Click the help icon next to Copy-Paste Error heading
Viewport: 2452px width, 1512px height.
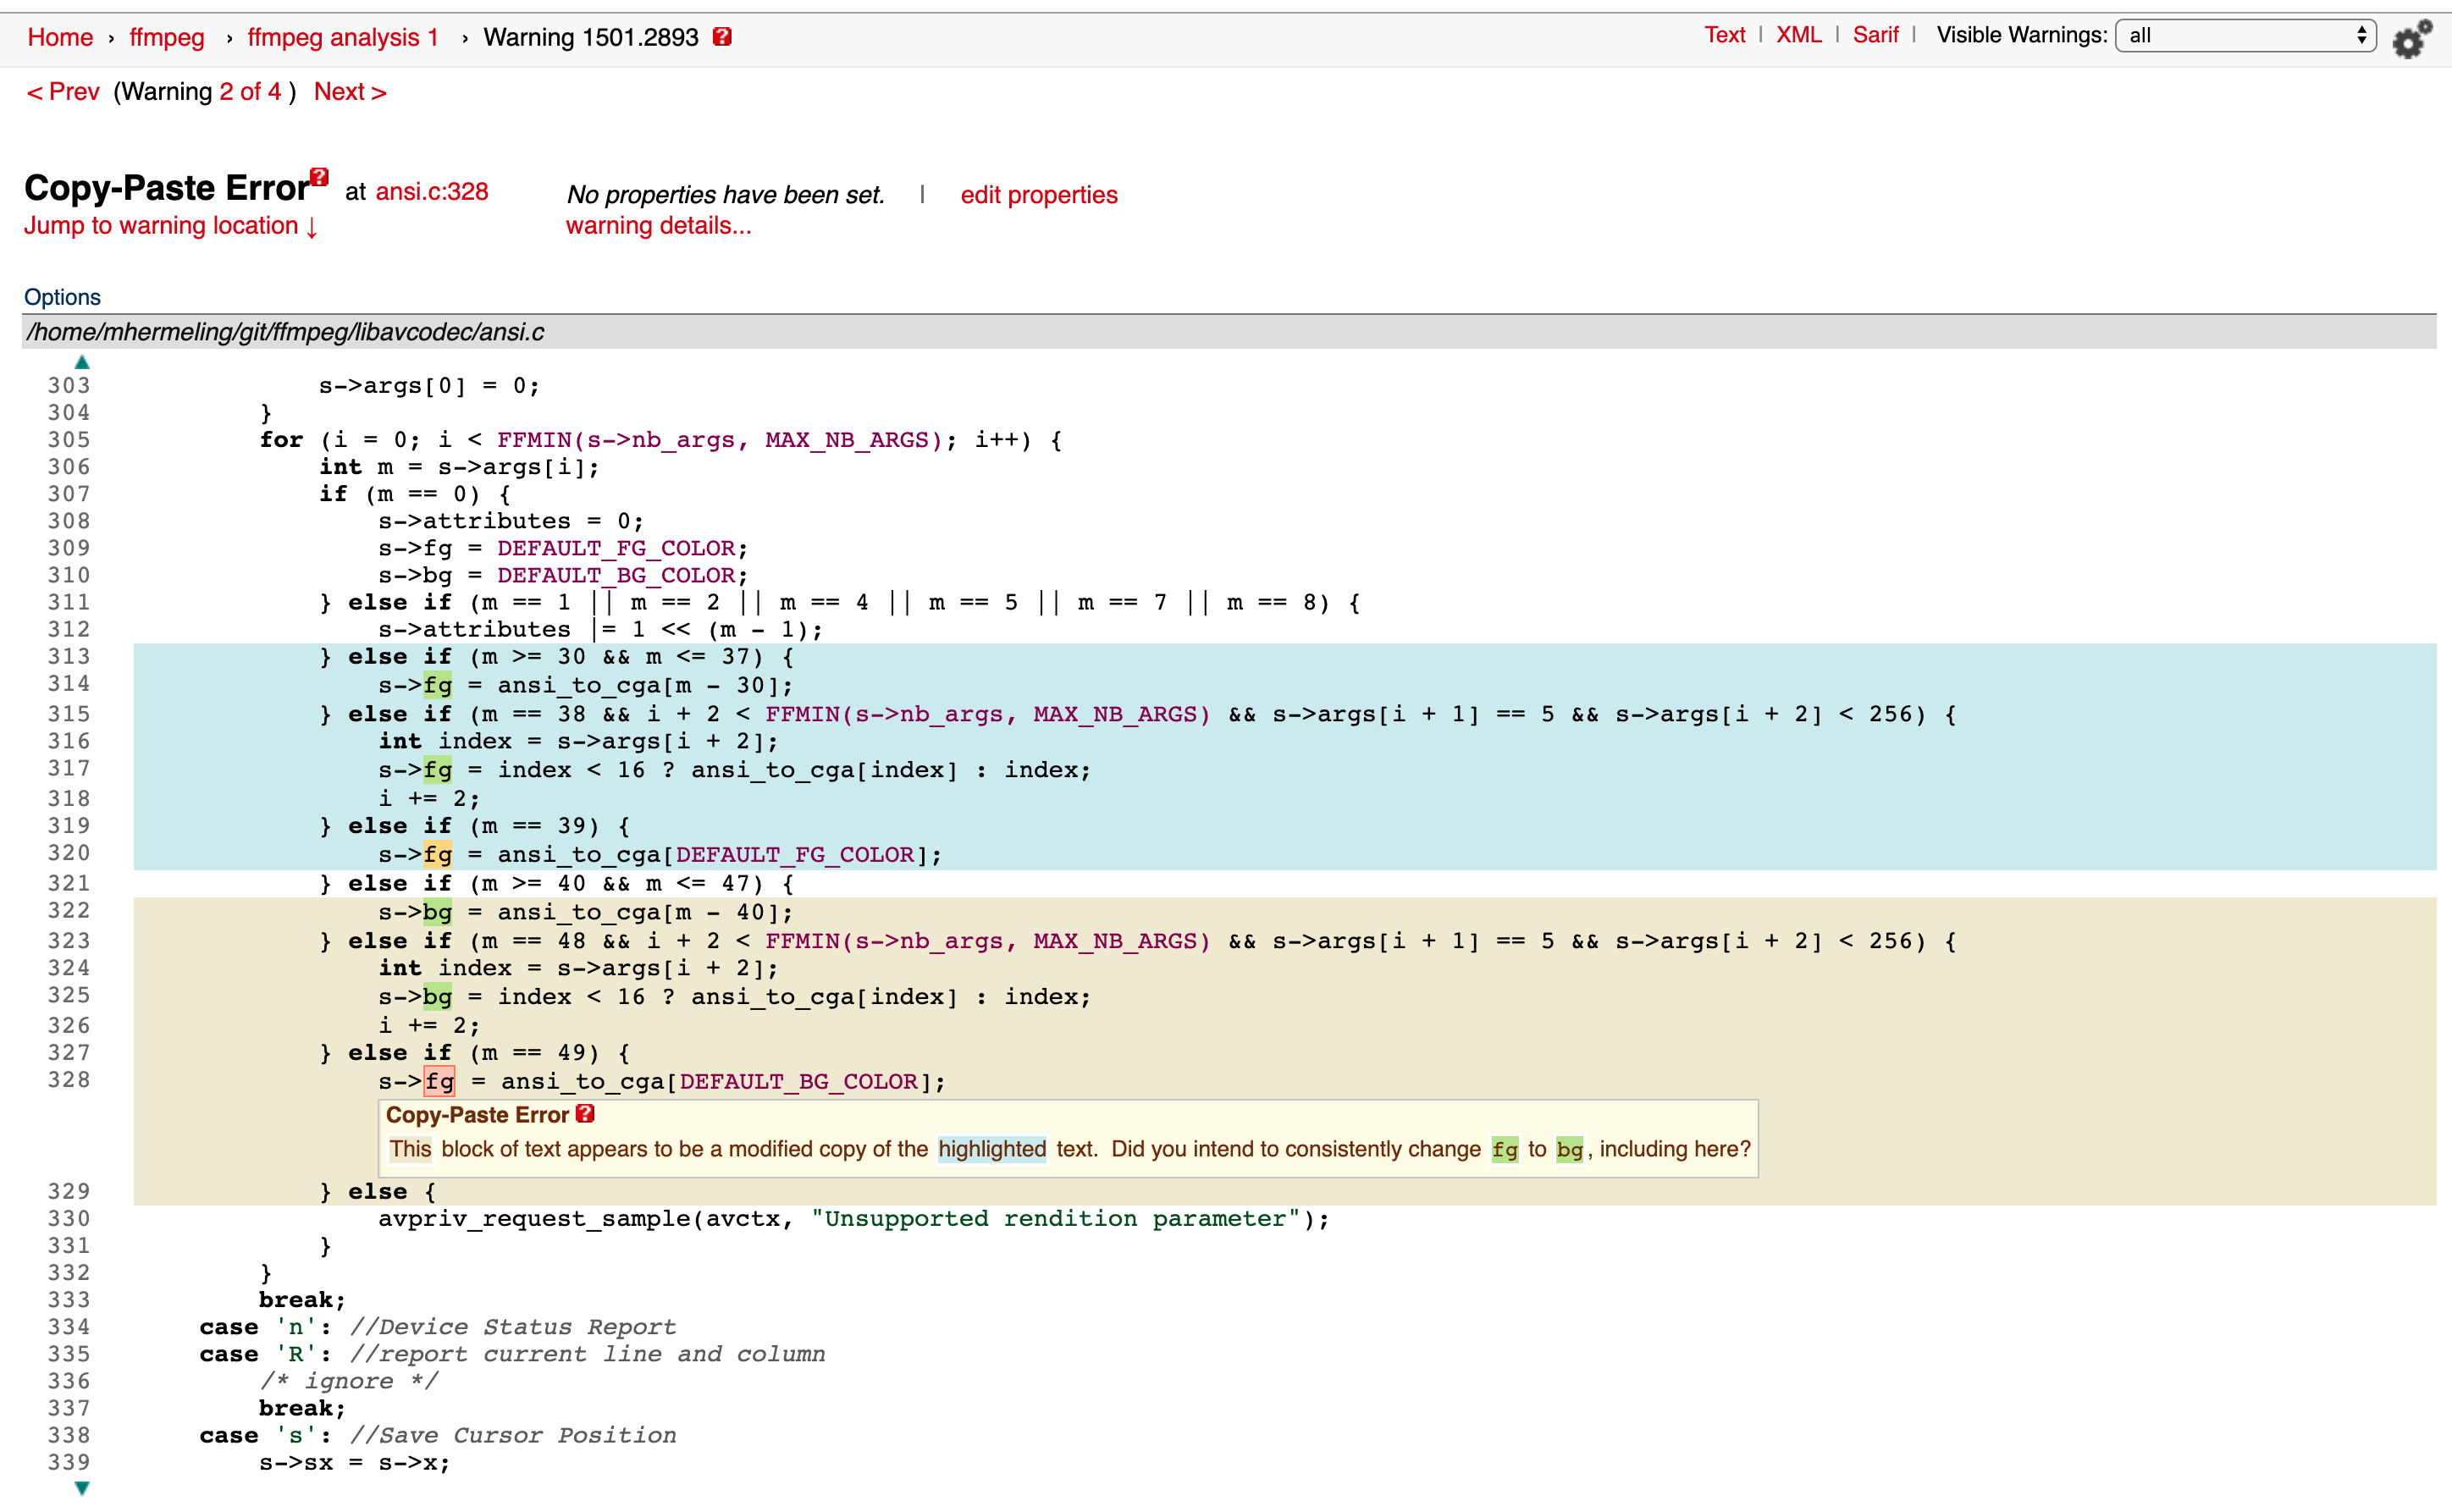(319, 177)
